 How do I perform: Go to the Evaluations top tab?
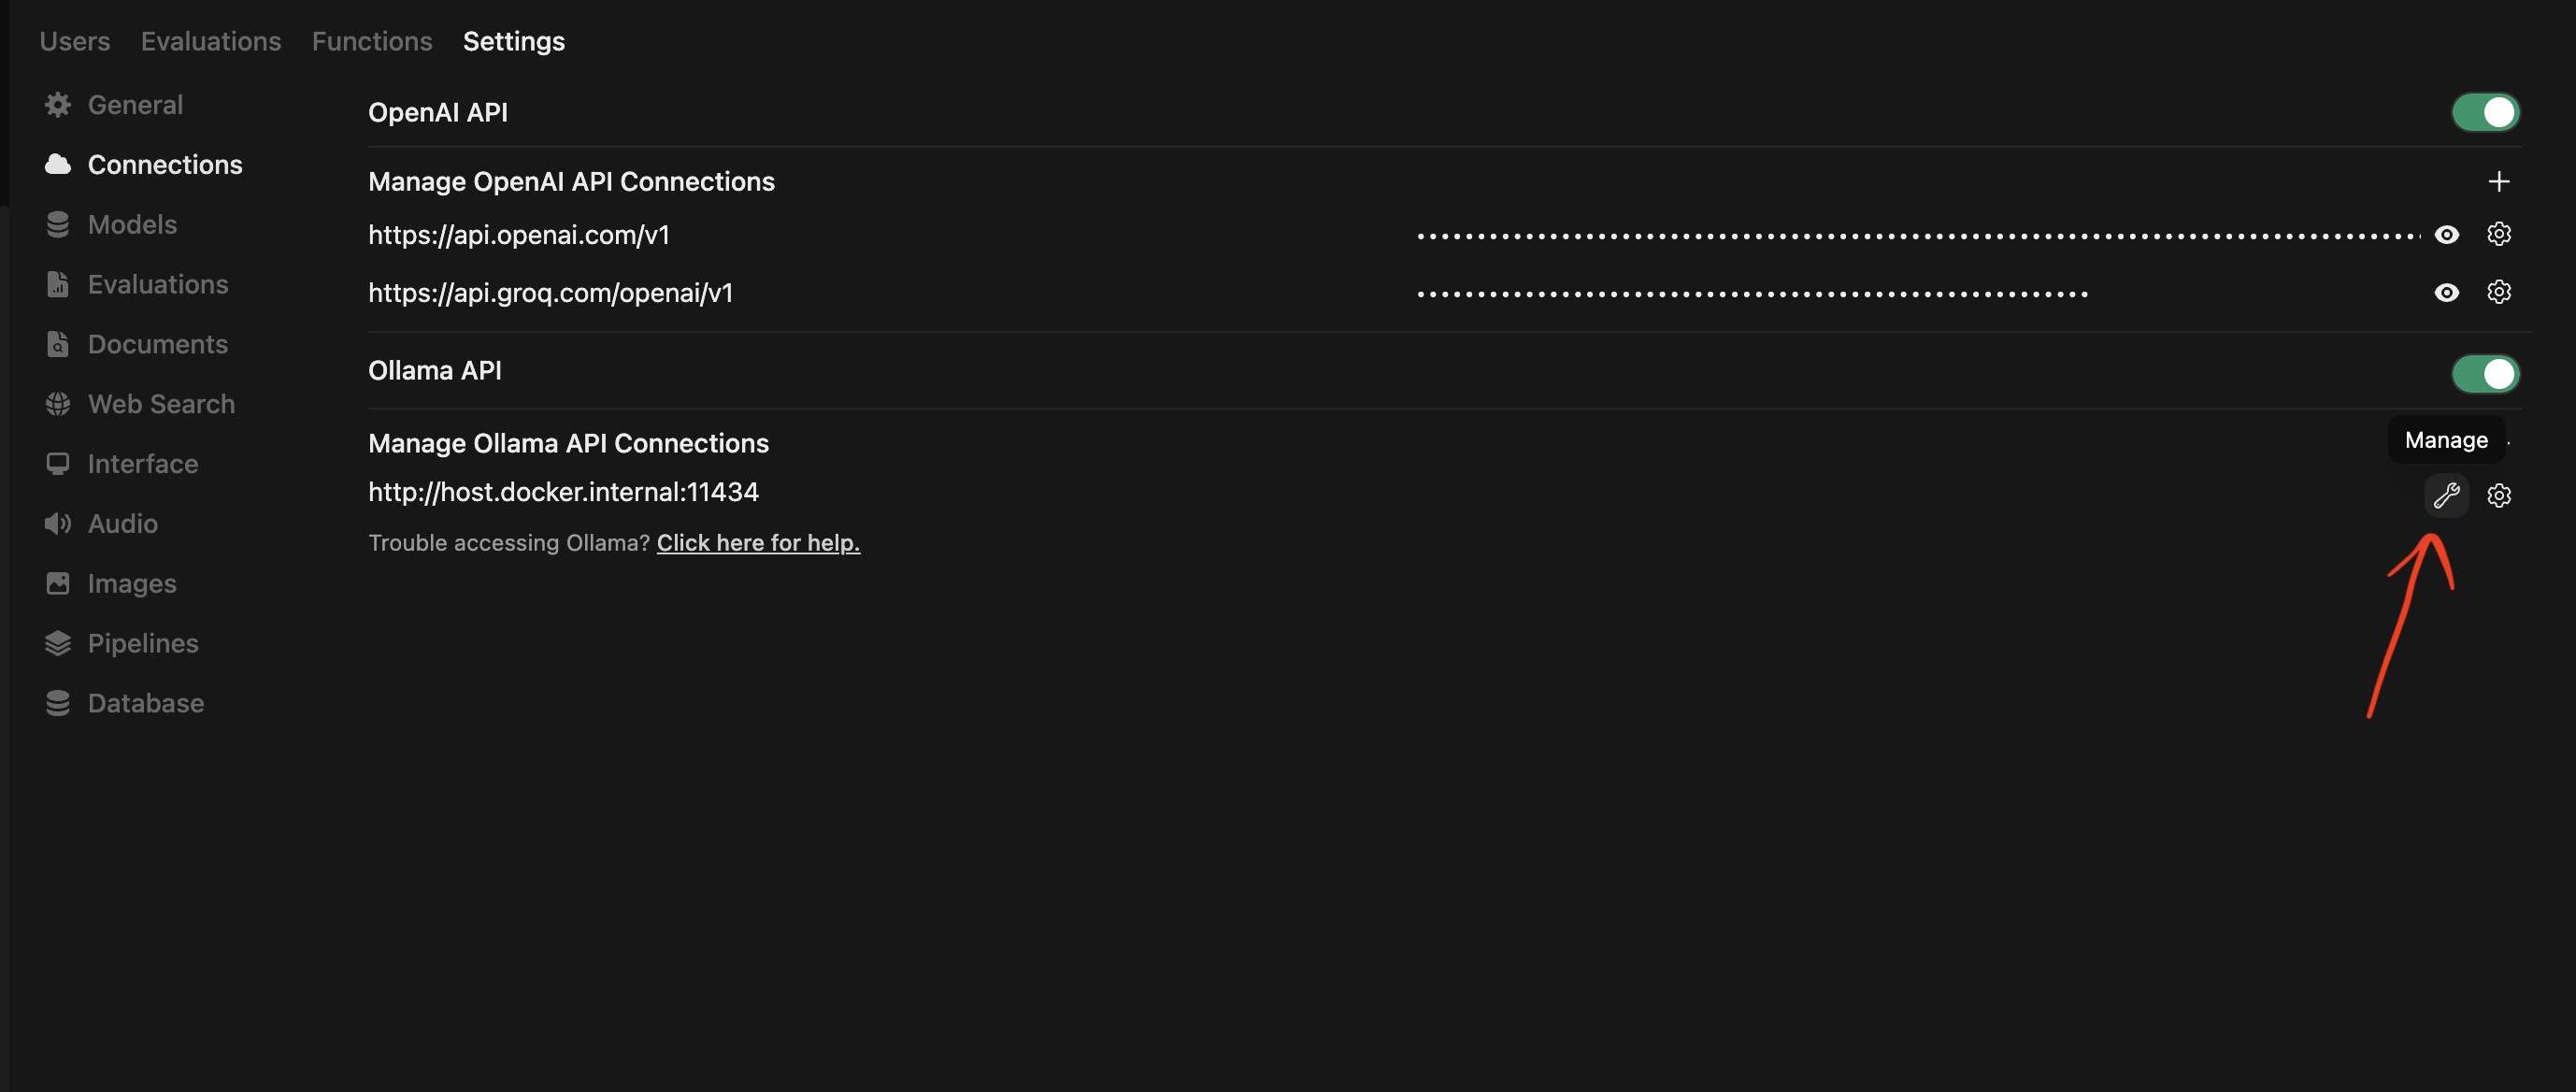pyautogui.click(x=210, y=41)
